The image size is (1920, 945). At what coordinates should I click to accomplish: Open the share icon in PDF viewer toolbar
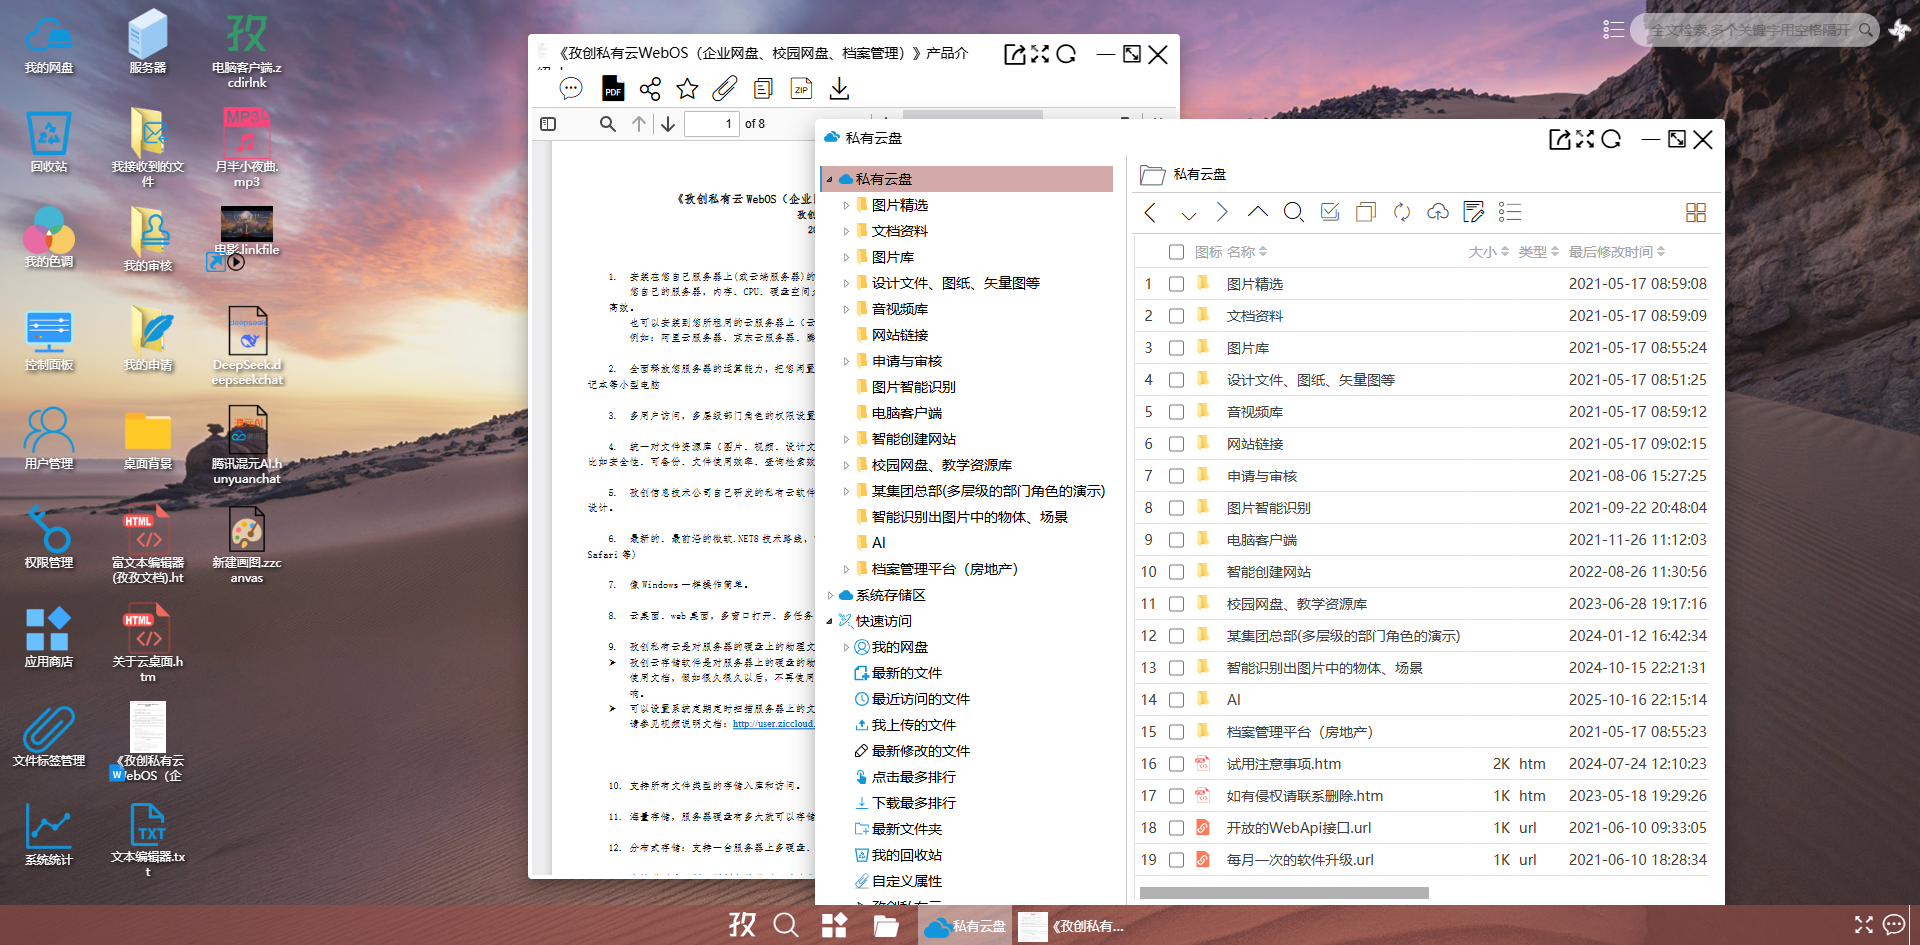coord(650,88)
